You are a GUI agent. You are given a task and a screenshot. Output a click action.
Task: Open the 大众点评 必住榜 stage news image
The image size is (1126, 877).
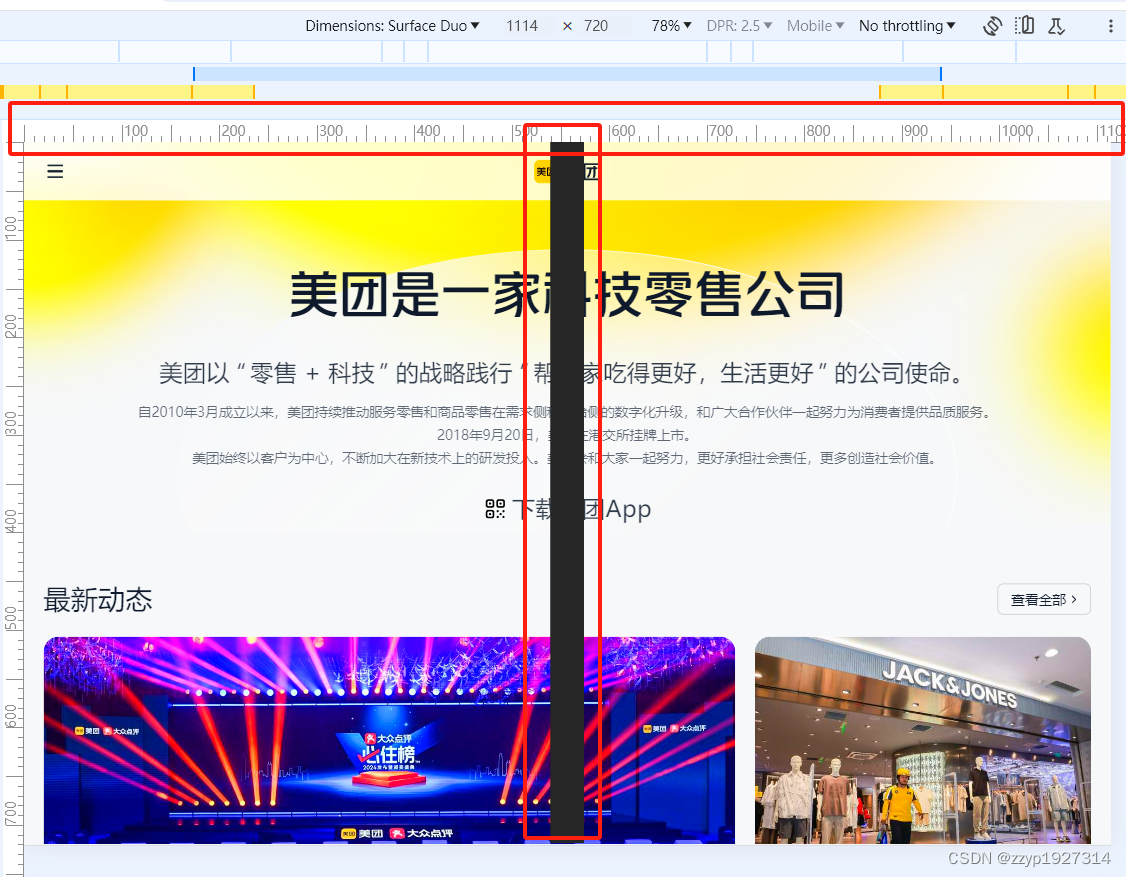pos(389,741)
